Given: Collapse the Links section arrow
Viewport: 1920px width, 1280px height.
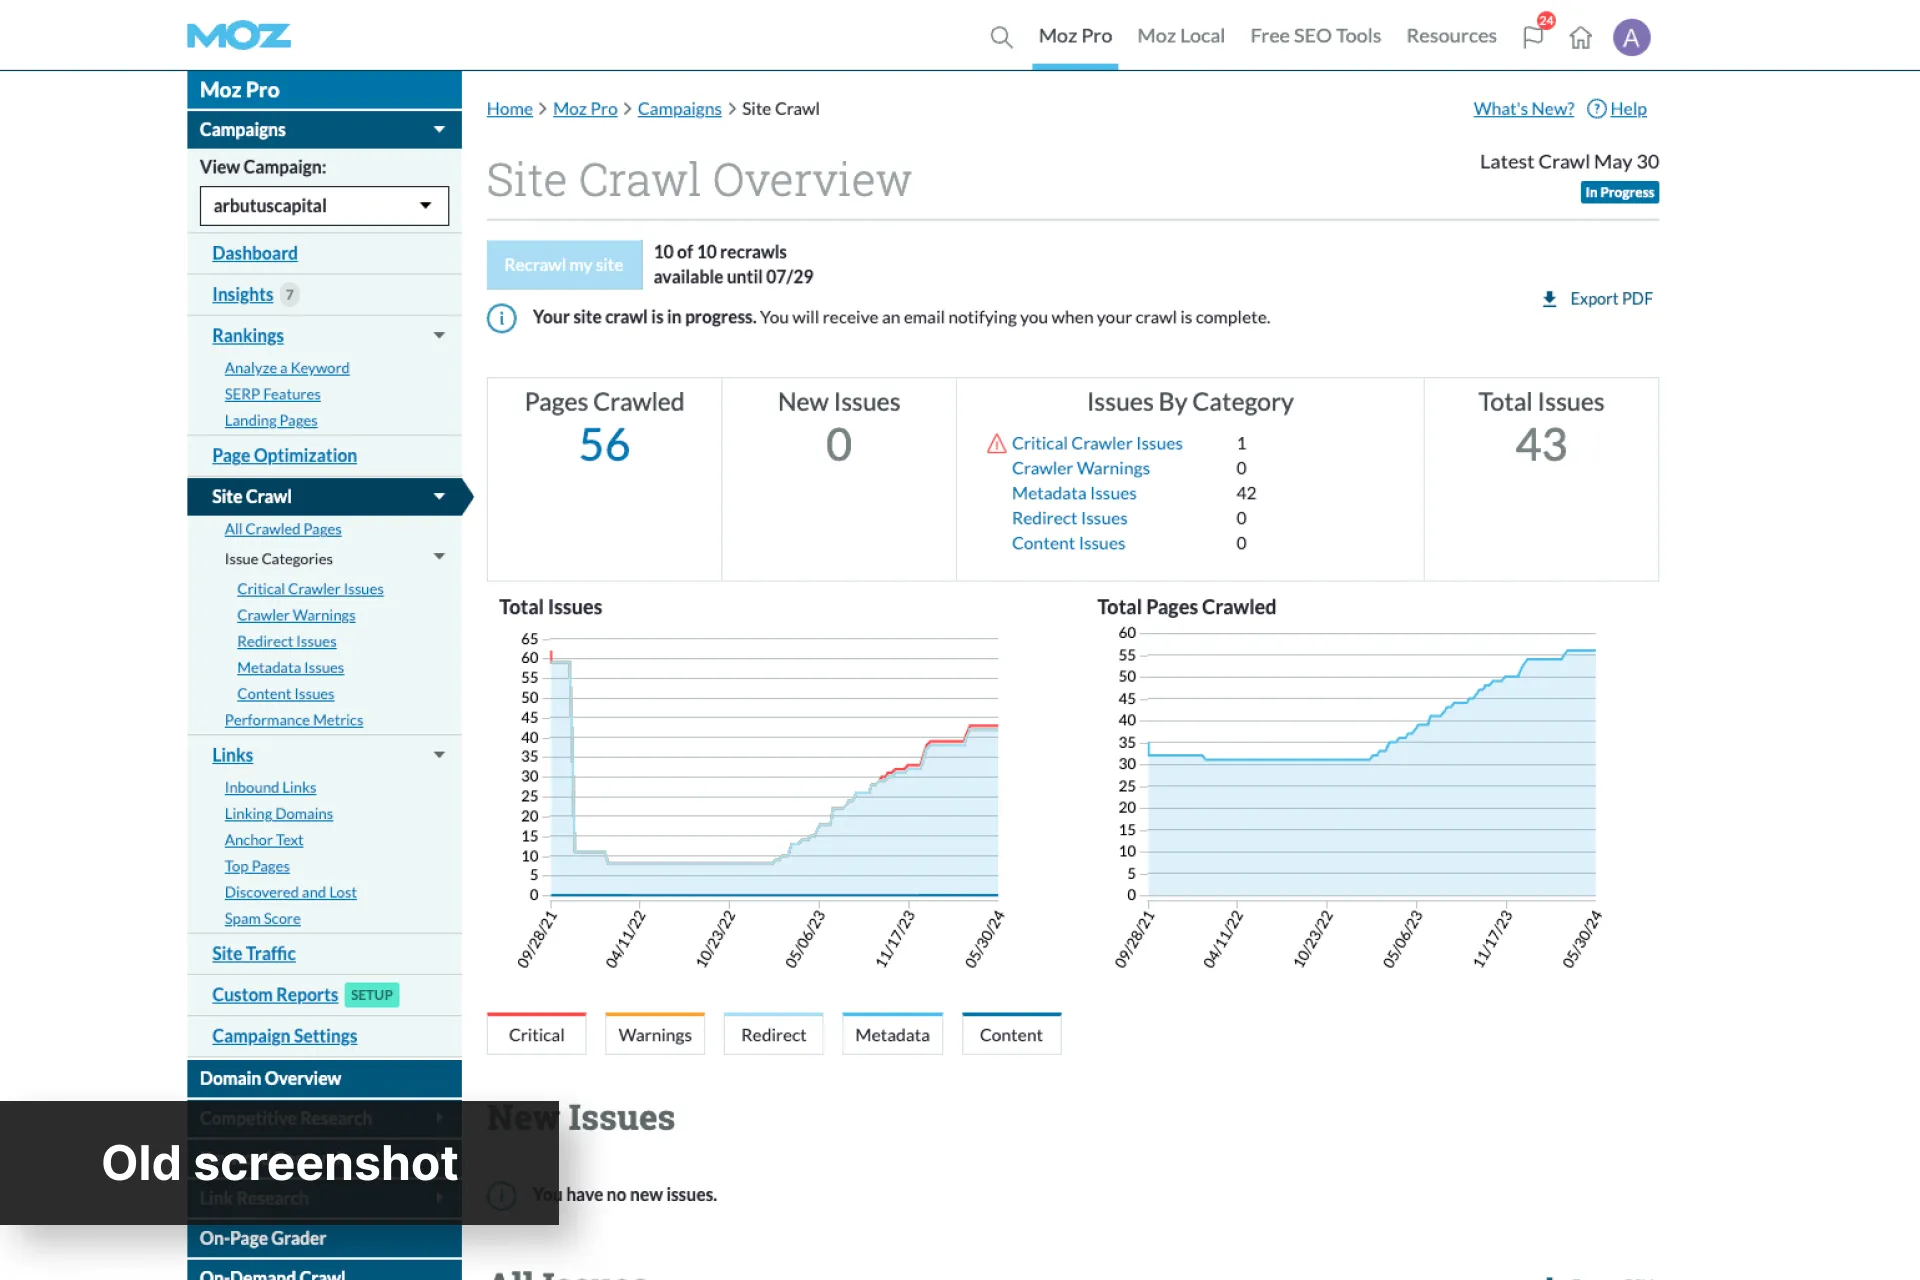Looking at the screenshot, I should (x=439, y=755).
